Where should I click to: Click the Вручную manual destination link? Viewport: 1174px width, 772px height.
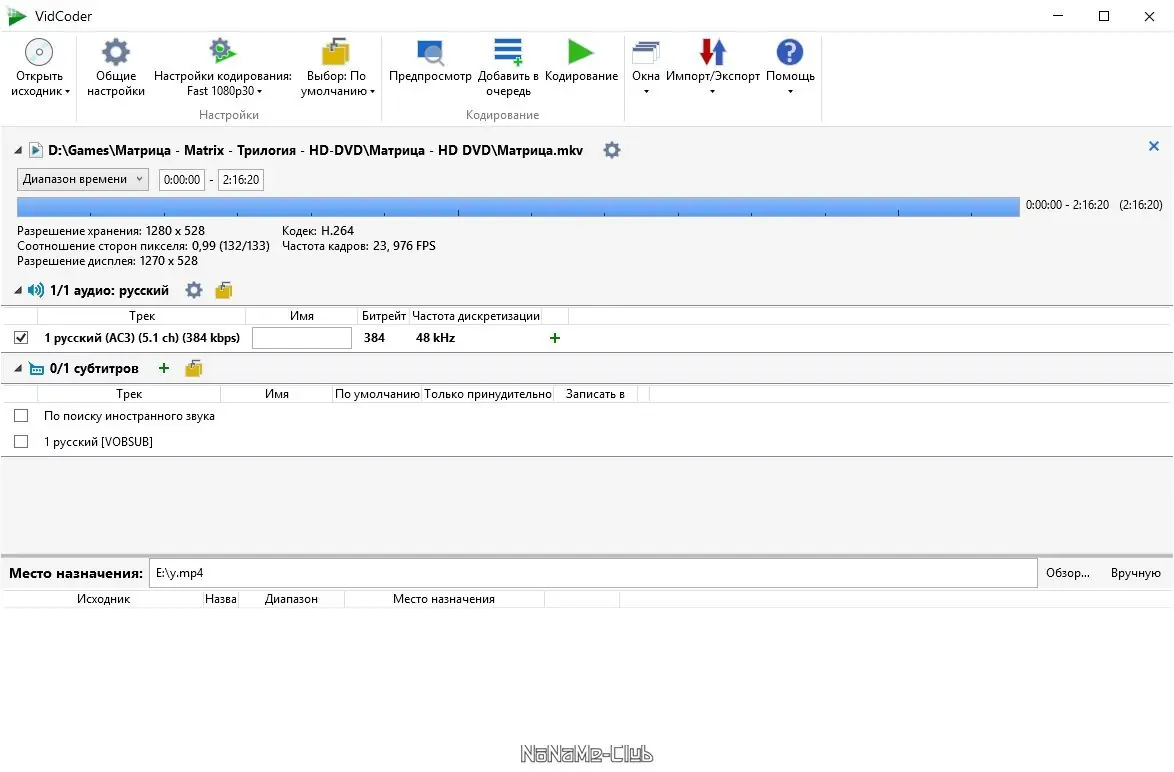(1135, 573)
